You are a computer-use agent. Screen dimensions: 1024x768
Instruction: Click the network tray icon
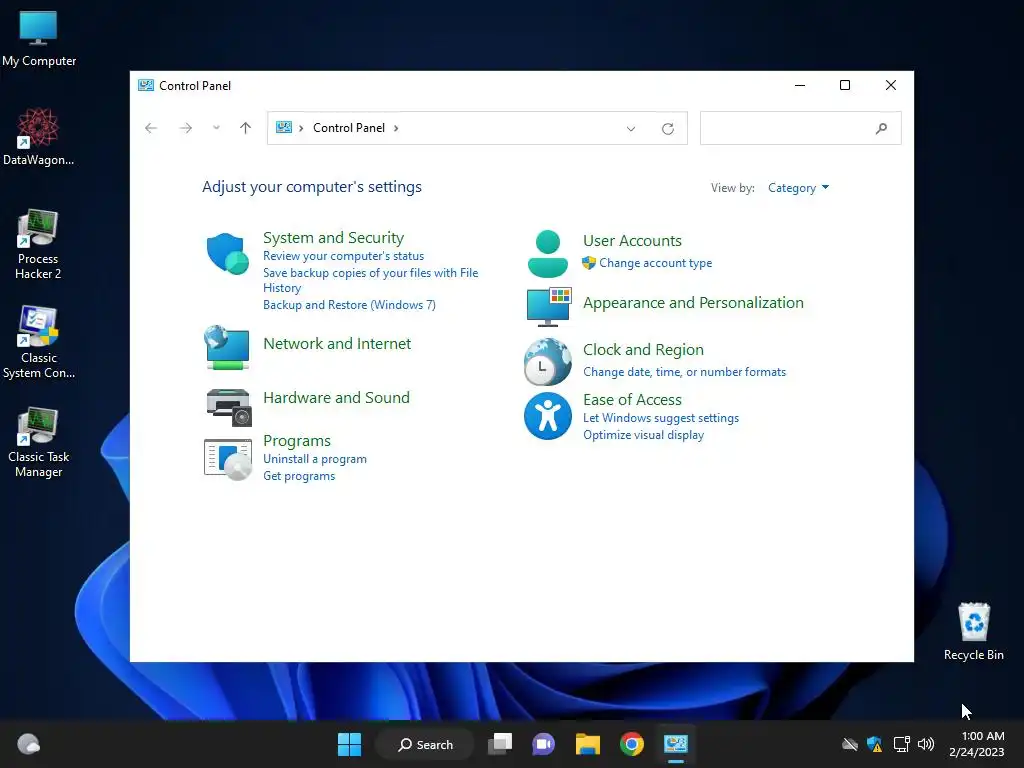901,744
